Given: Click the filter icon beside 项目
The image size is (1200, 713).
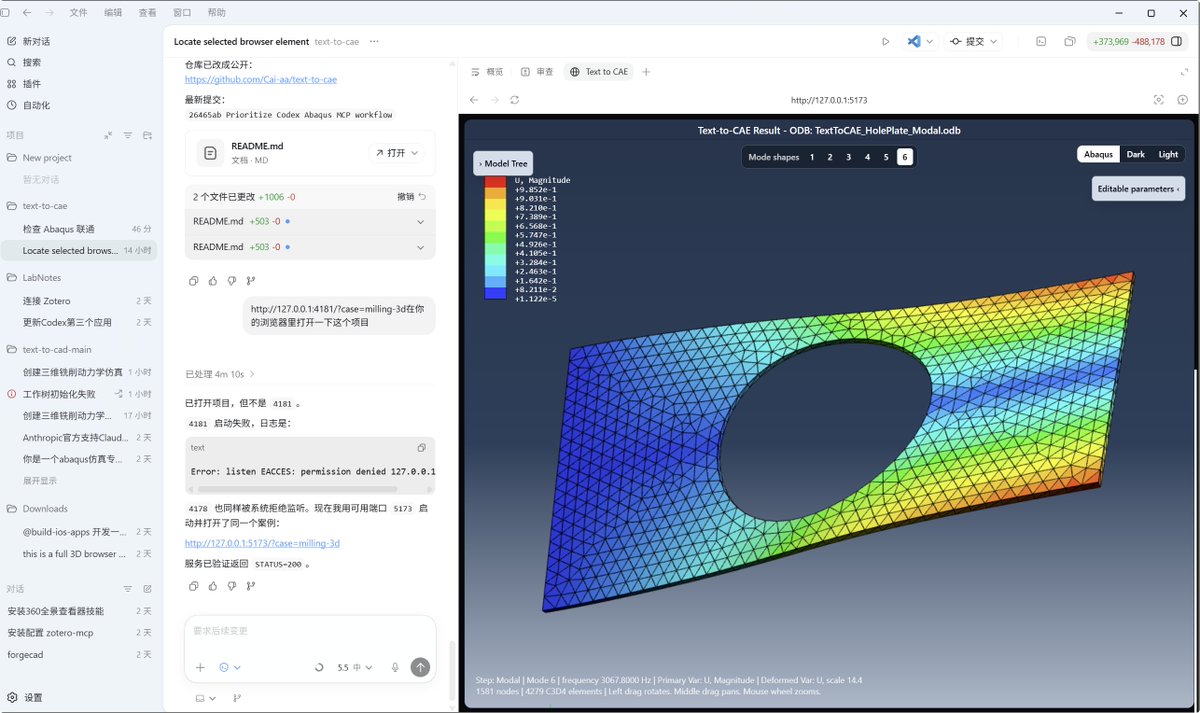Looking at the screenshot, I should (128, 135).
